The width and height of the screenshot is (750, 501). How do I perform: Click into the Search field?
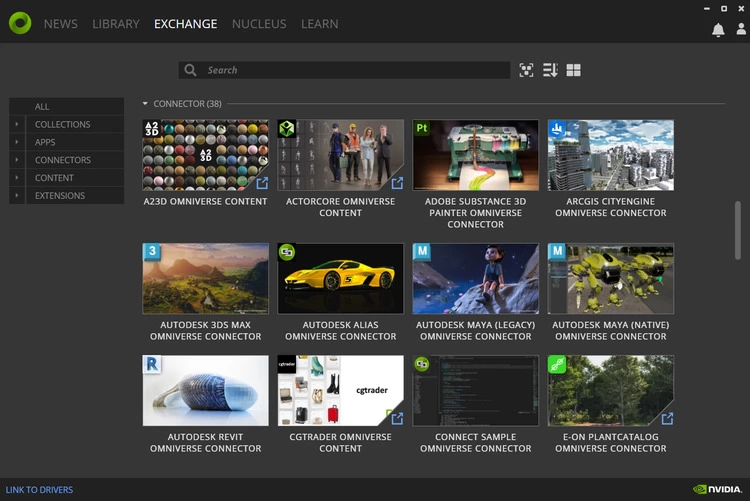[350, 70]
